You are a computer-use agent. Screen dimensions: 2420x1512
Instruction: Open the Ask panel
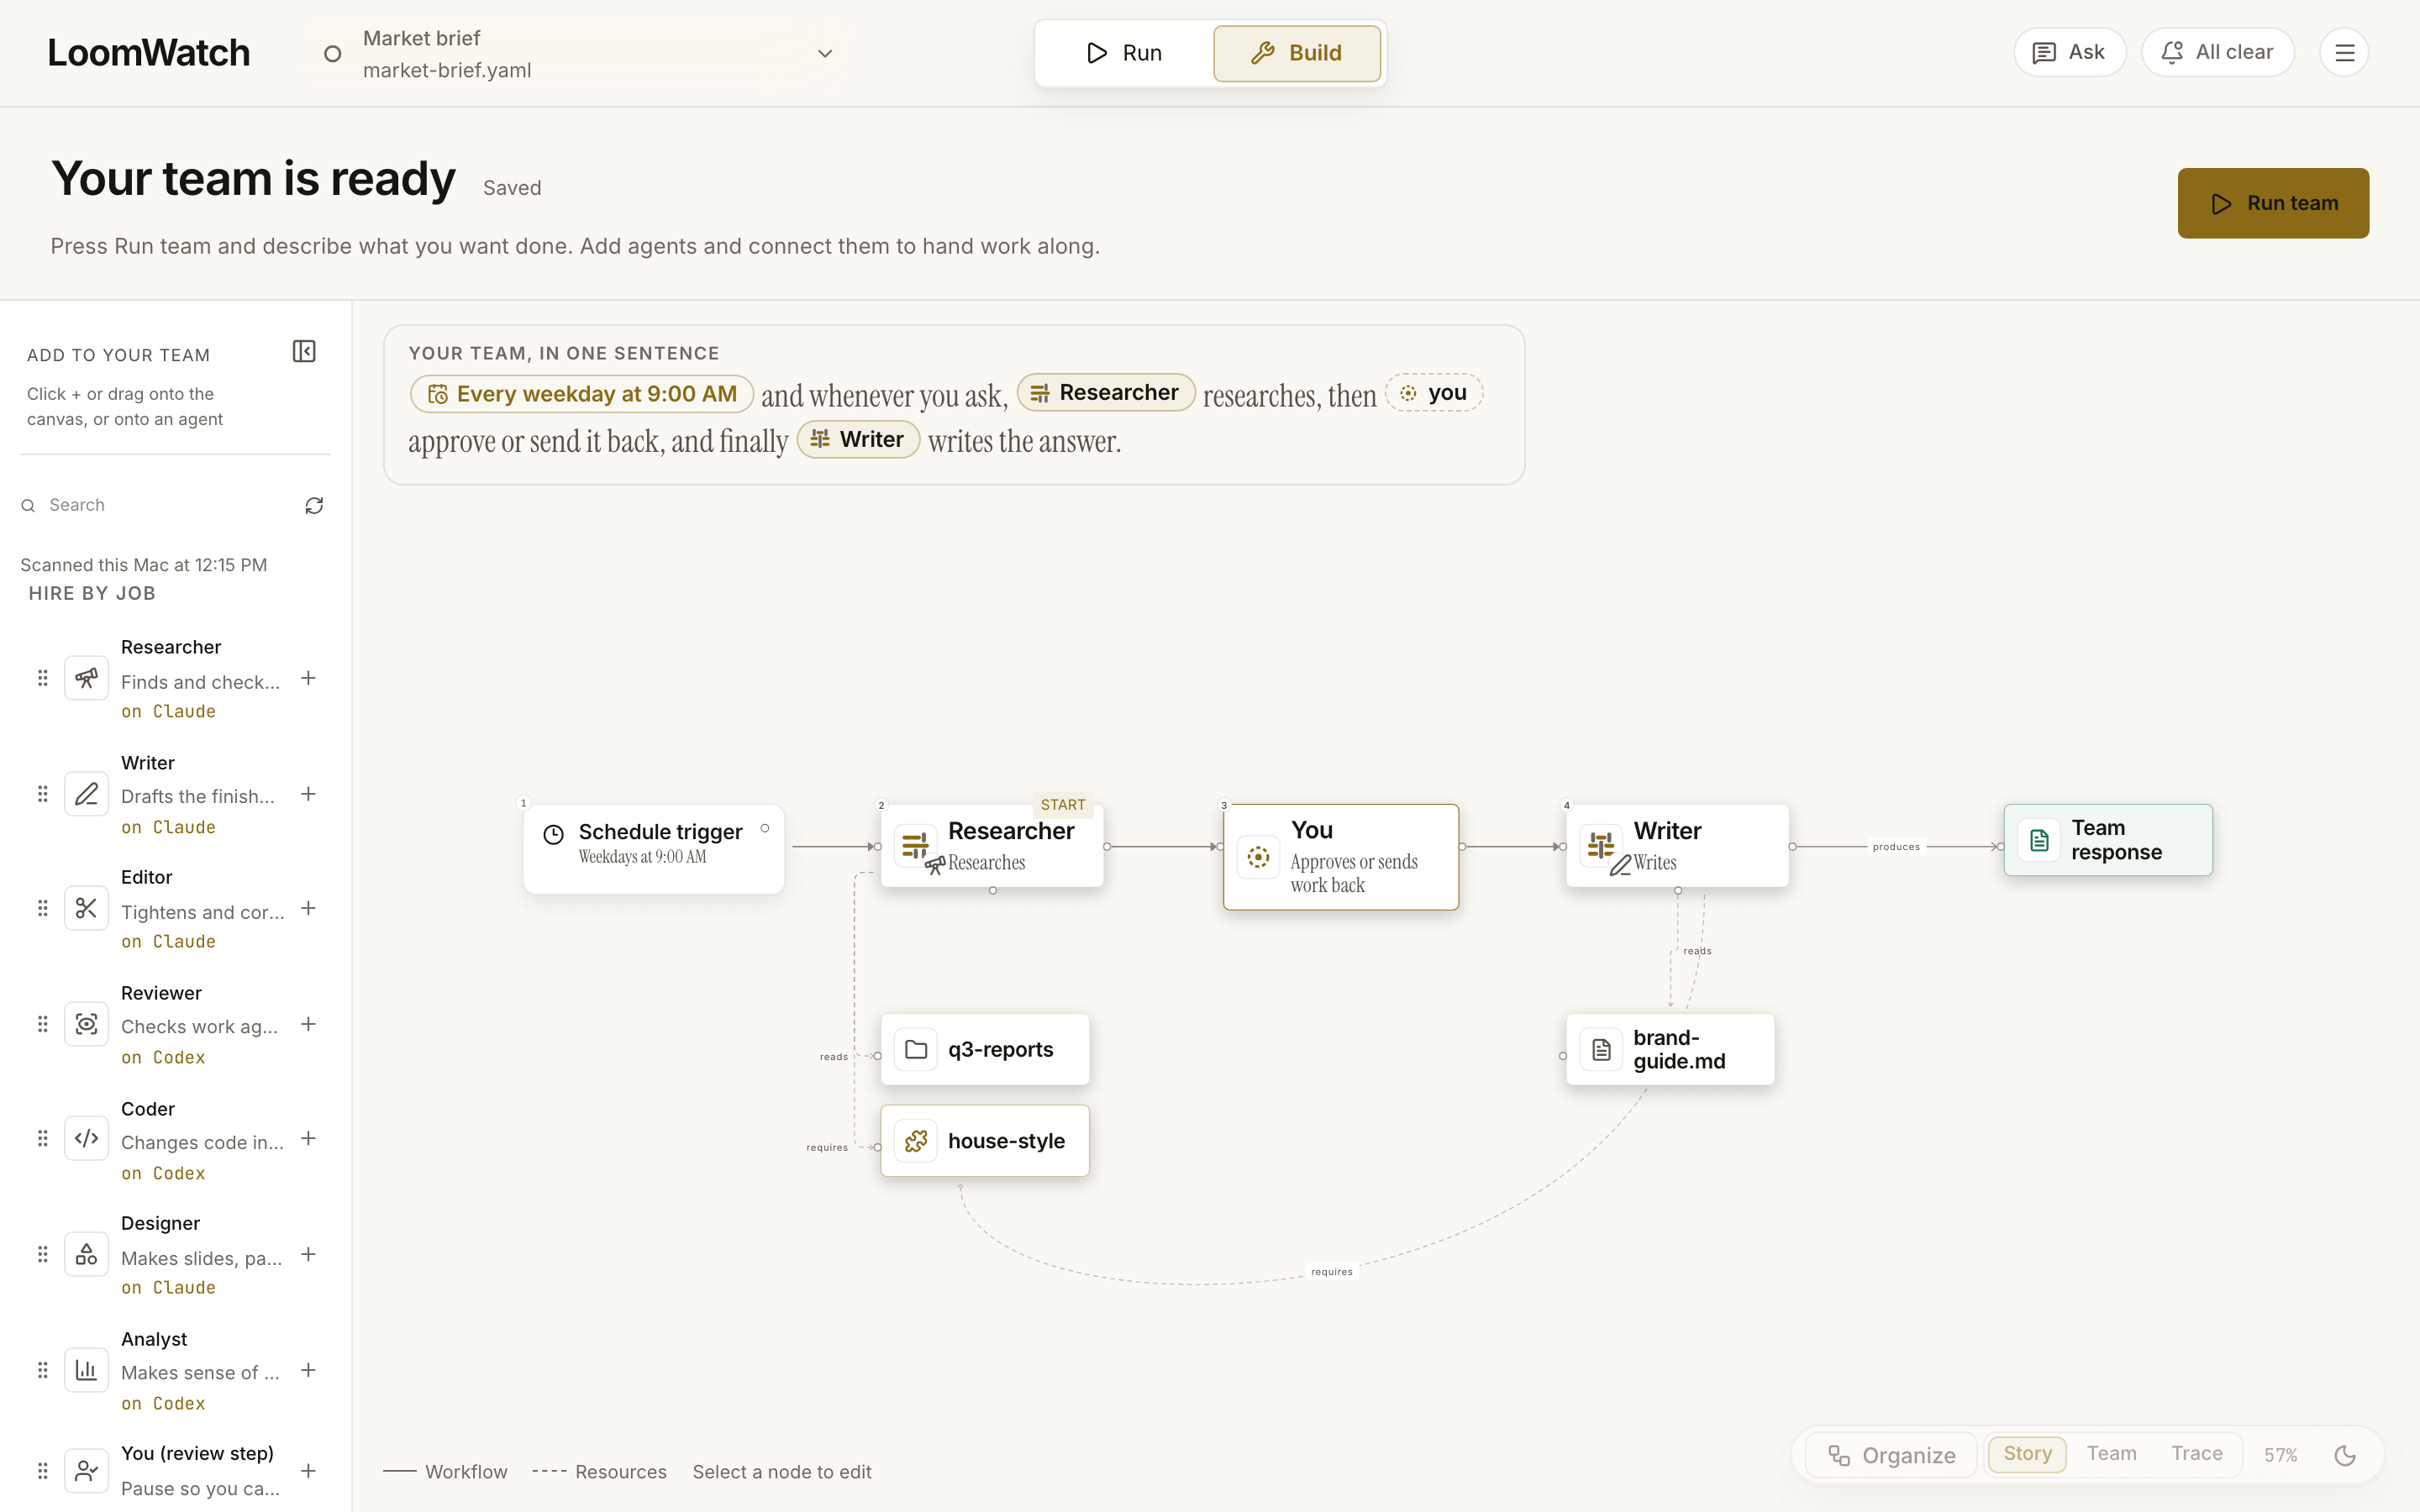(x=2069, y=52)
